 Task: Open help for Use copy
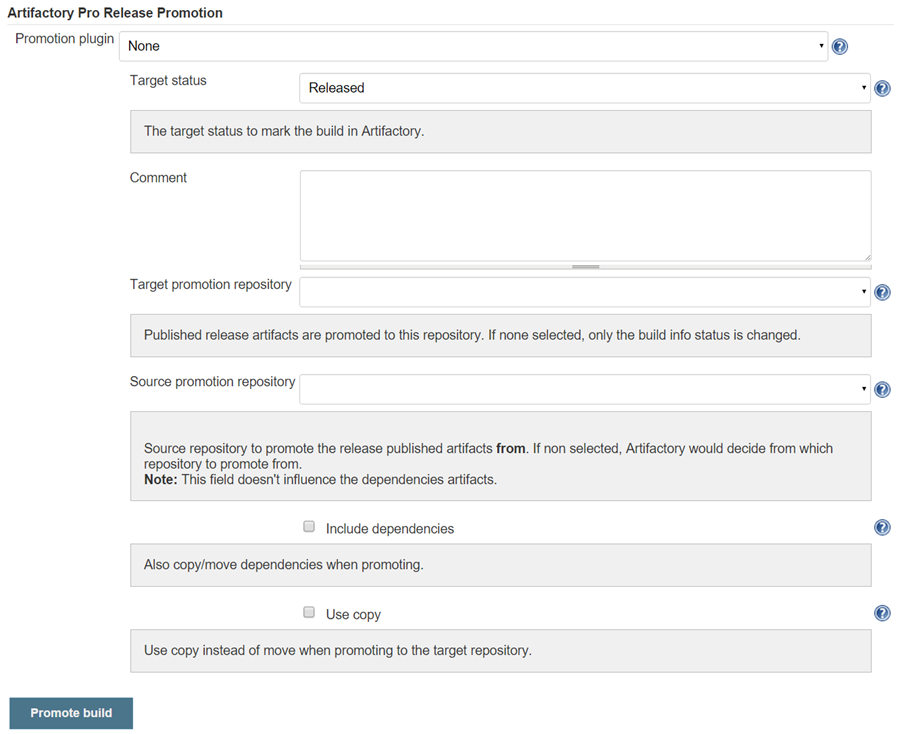tap(882, 613)
